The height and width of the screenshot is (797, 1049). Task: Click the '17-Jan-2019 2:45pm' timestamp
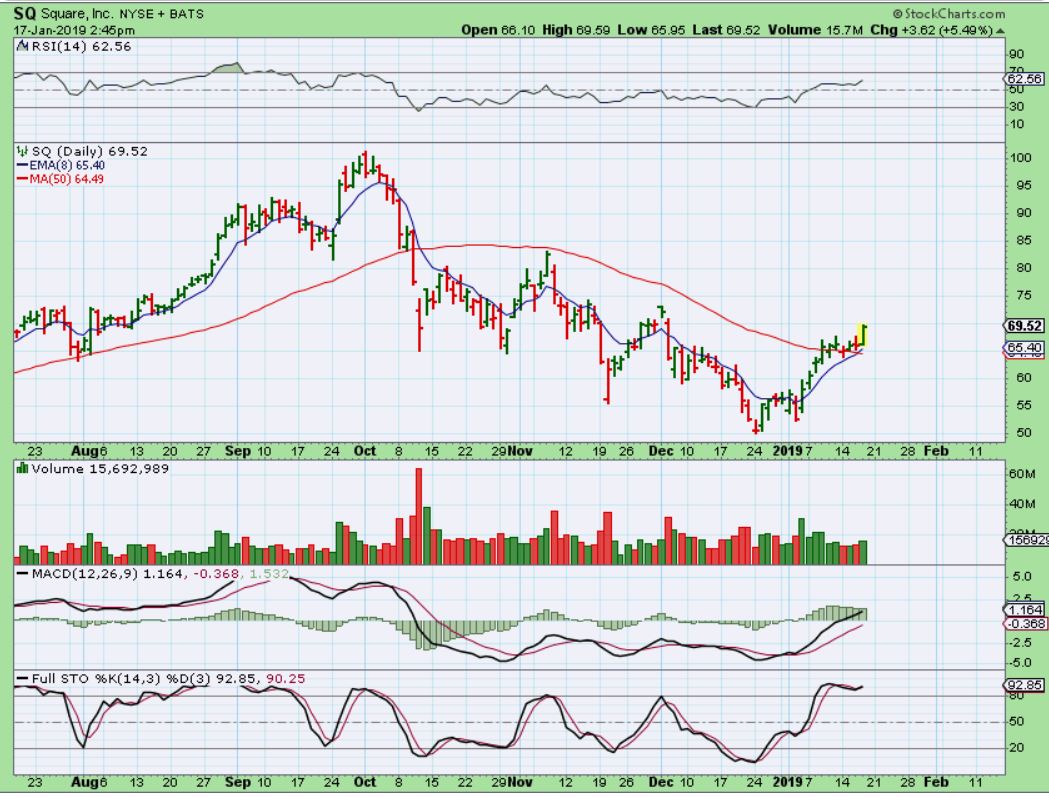pyautogui.click(x=74, y=30)
